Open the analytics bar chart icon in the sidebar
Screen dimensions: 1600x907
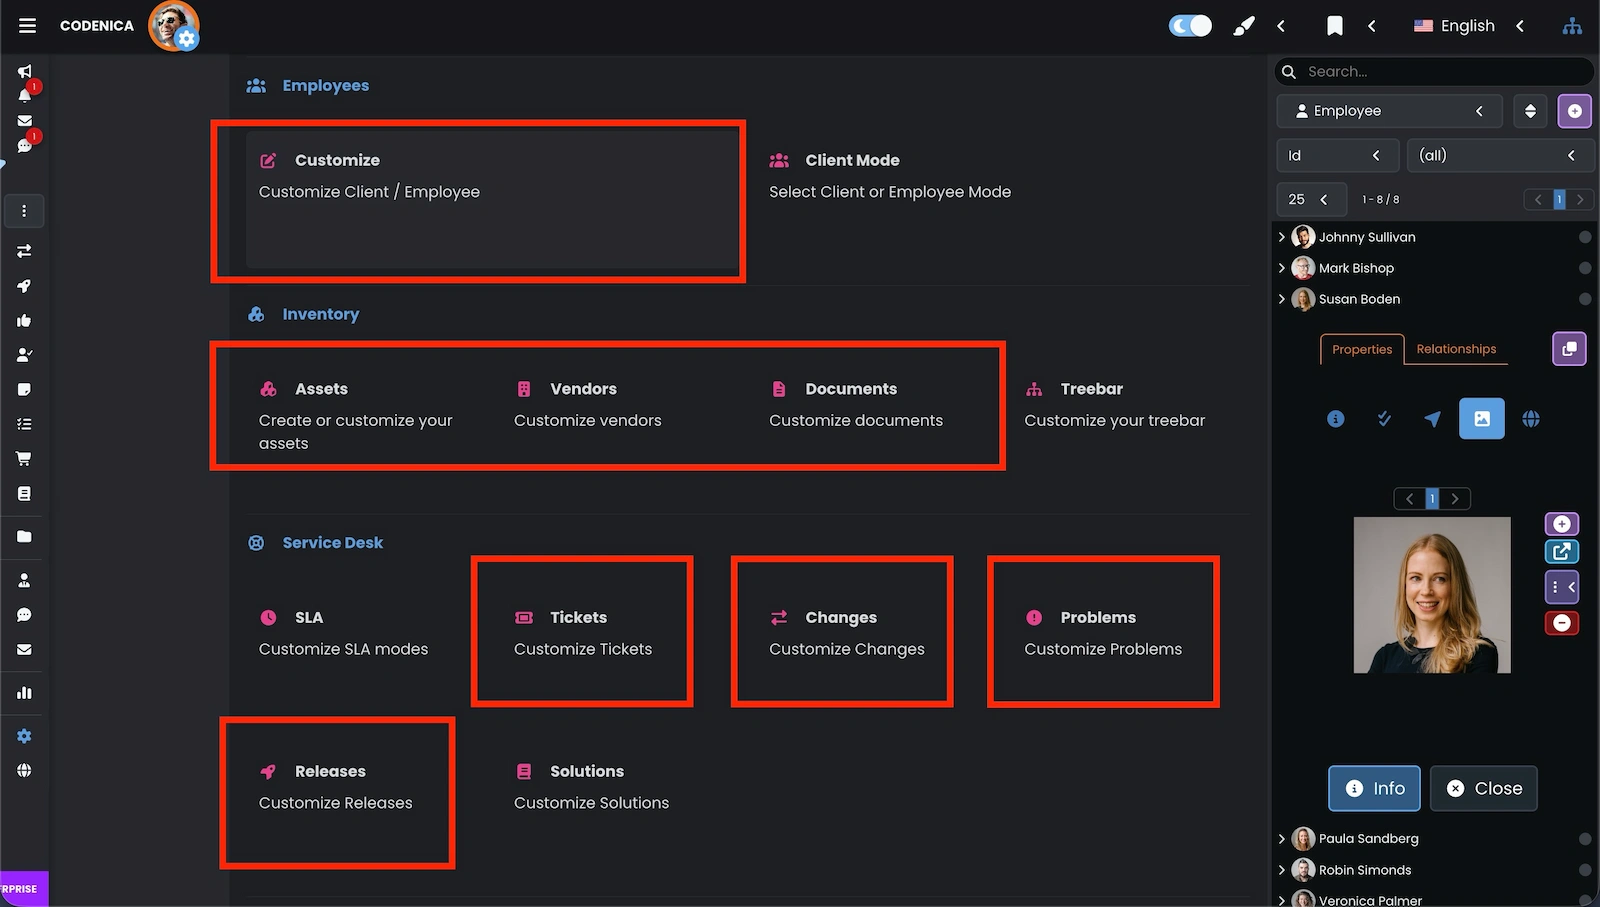[24, 692]
